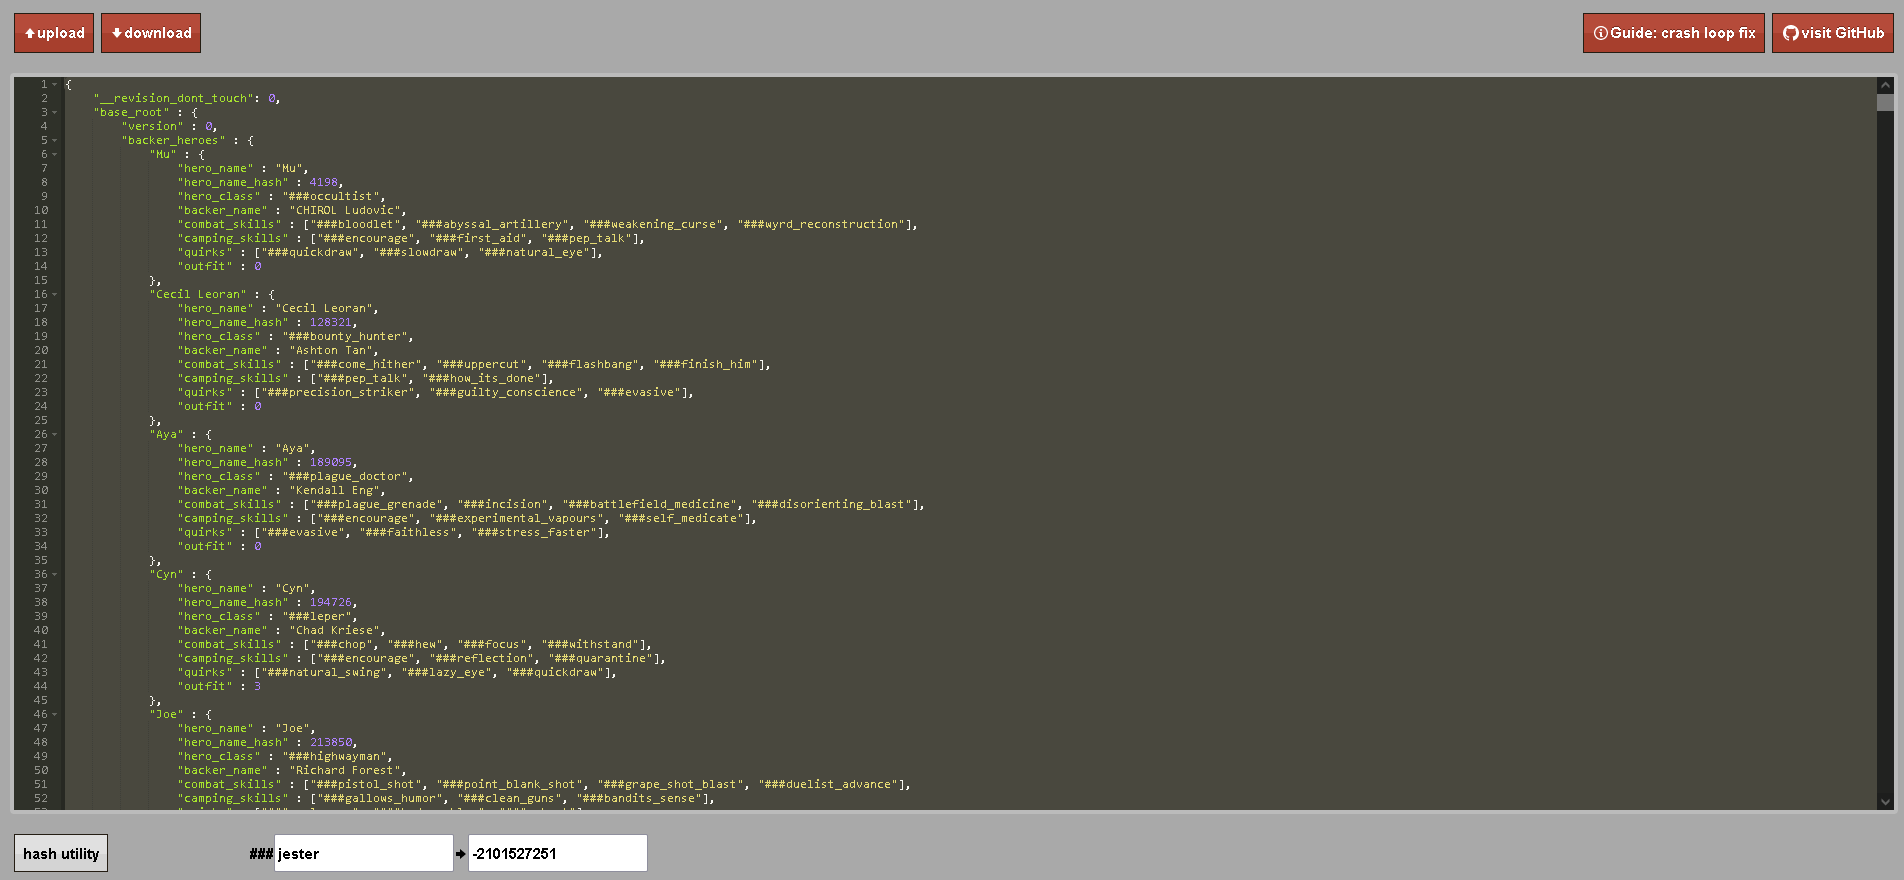Viewport: 1904px width, 880px height.
Task: Open the Guide: crash loop fix link
Action: tap(1674, 33)
